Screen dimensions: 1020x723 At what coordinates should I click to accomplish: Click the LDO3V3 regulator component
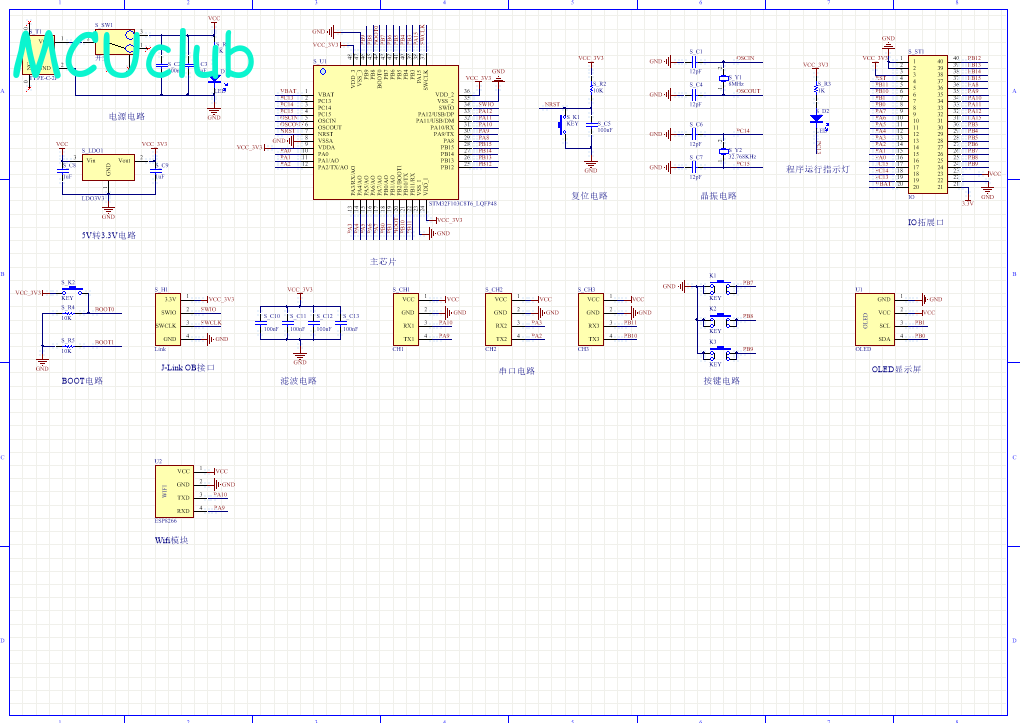[x=108, y=168]
